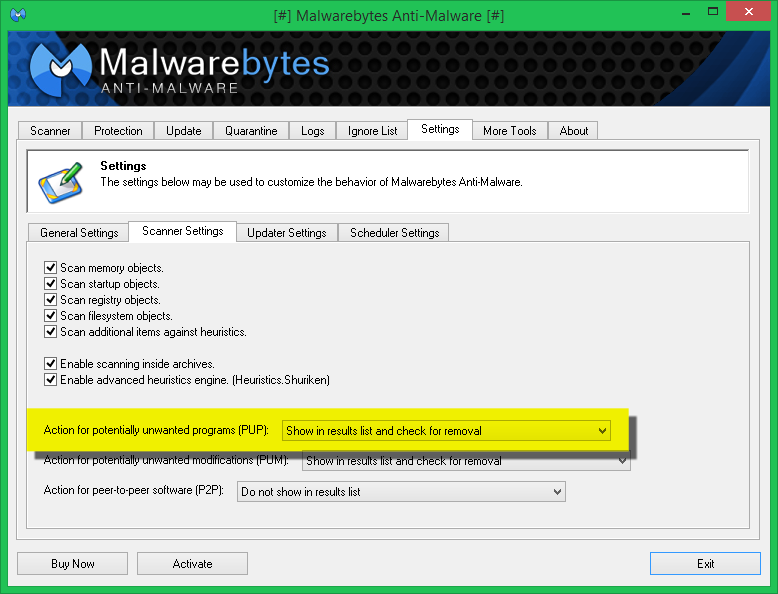Click the Buy Now button

point(72,563)
